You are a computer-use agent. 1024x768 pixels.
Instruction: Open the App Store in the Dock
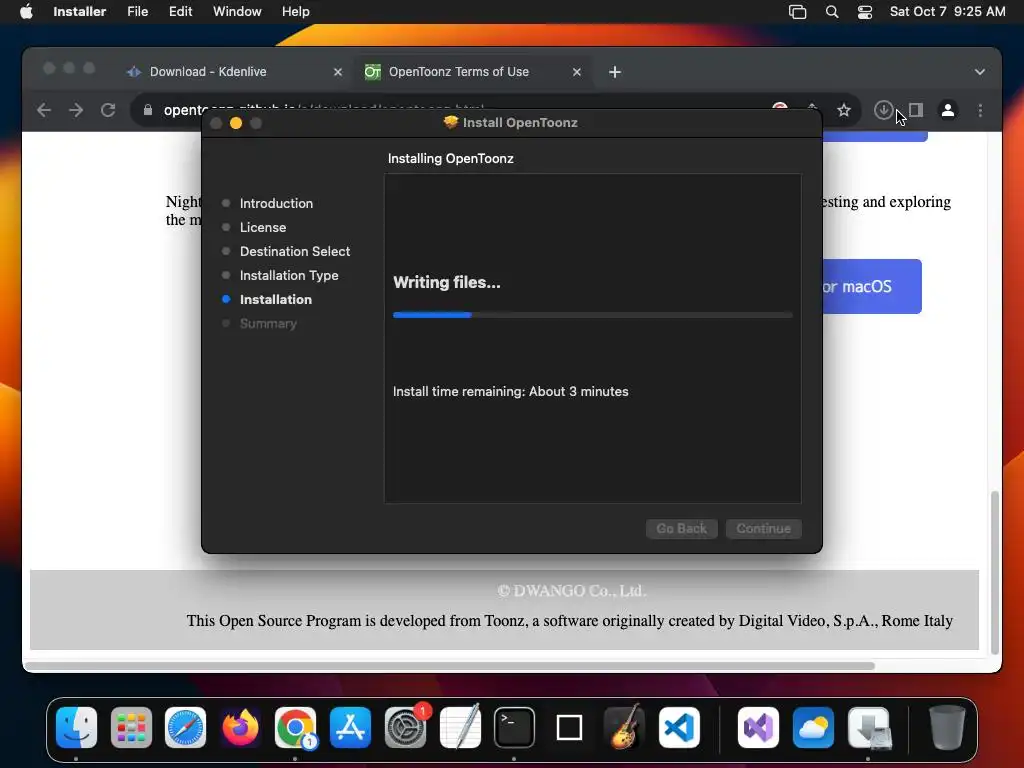click(350, 727)
